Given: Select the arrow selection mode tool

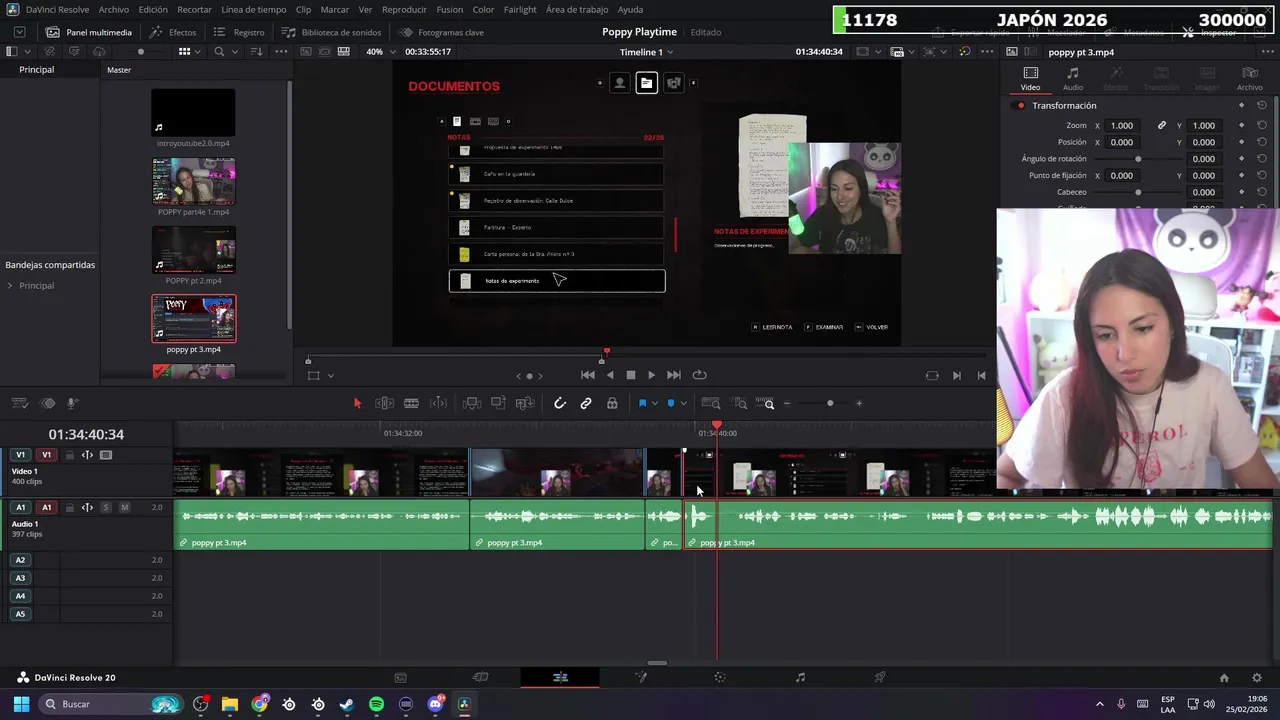Looking at the screenshot, I should coord(357,403).
